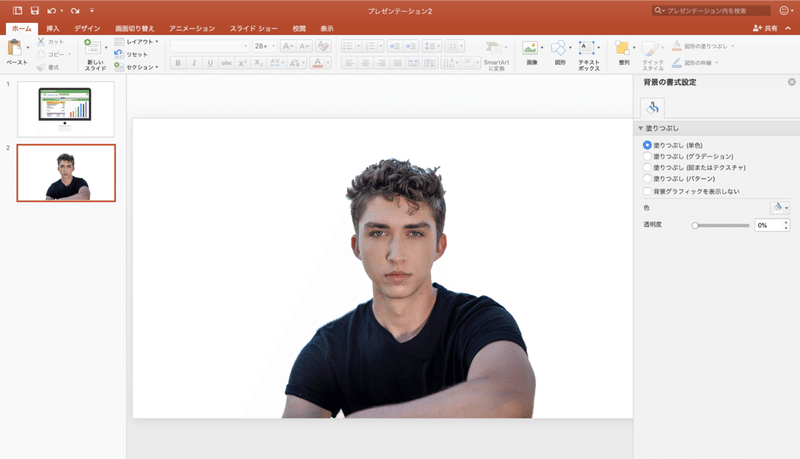Open the View (表示) tab
The image size is (800, 459).
327,29
